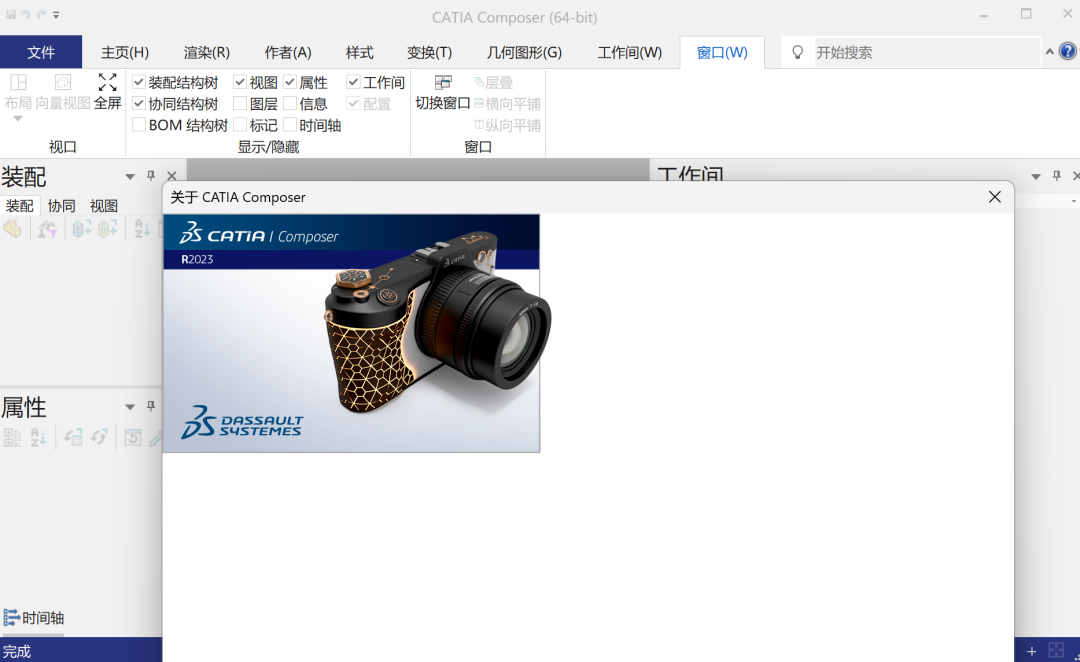Open the 属性 panel dropdown arrow
The height and width of the screenshot is (662, 1080).
click(130, 407)
